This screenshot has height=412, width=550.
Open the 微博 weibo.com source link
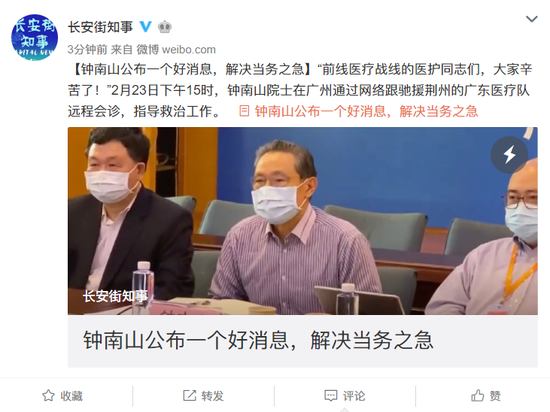click(176, 49)
